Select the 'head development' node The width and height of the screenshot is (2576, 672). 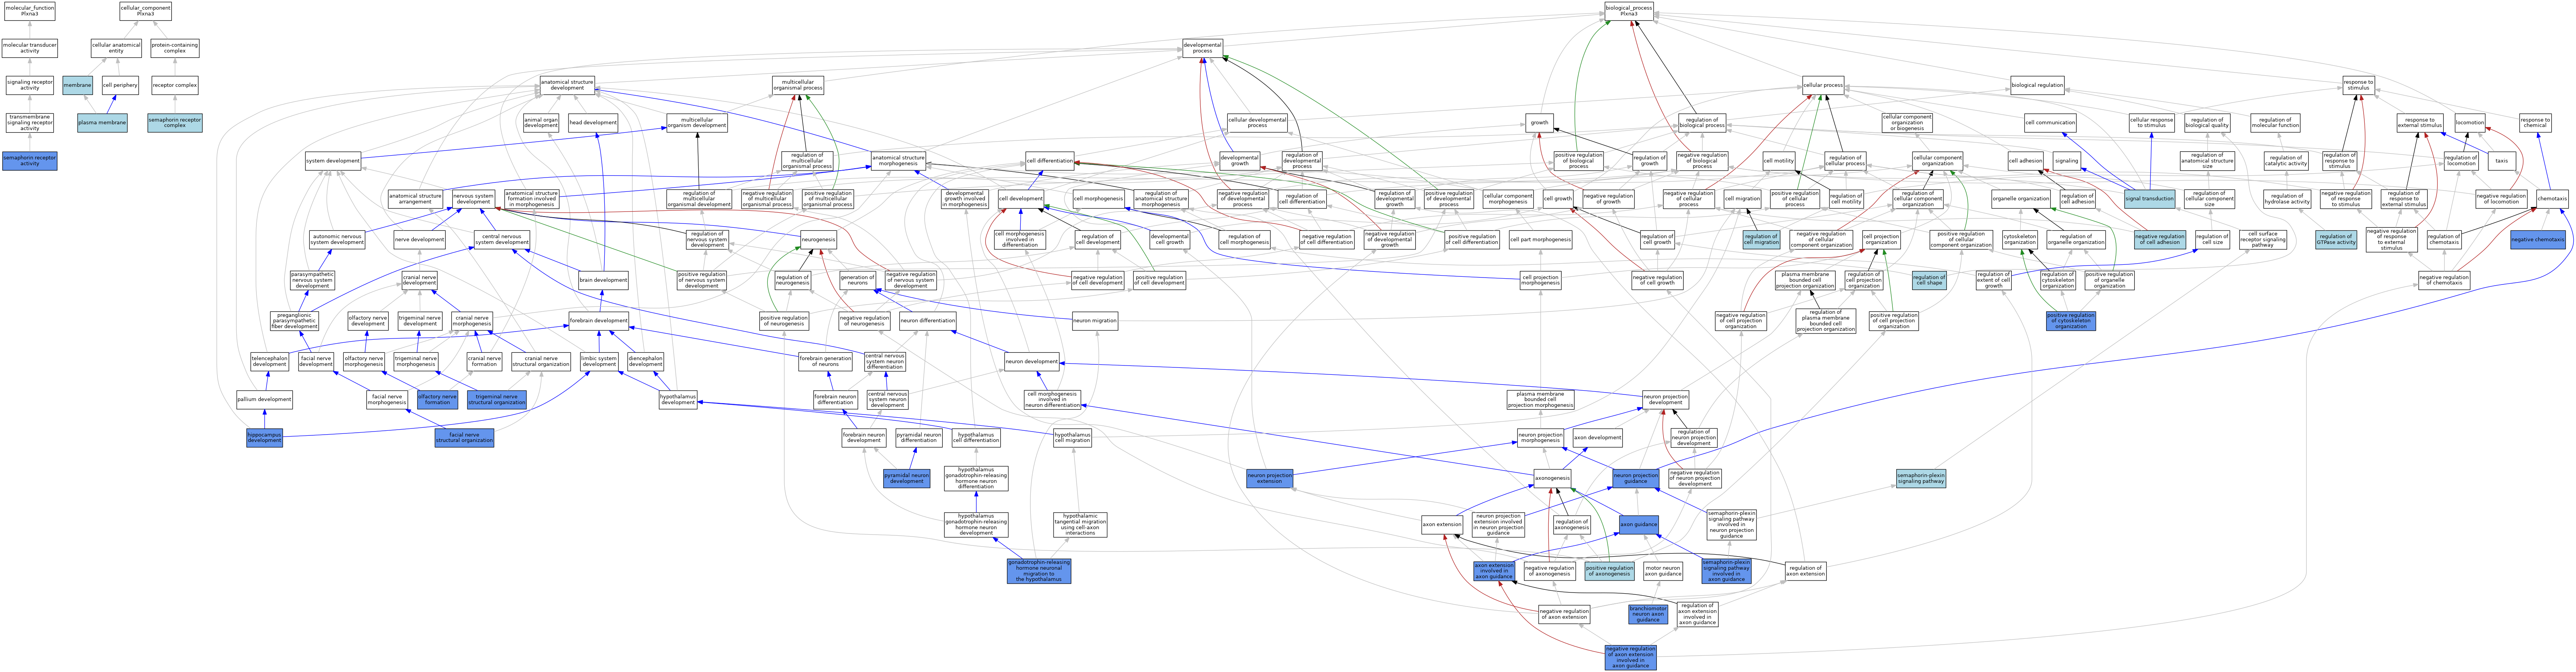593,123
